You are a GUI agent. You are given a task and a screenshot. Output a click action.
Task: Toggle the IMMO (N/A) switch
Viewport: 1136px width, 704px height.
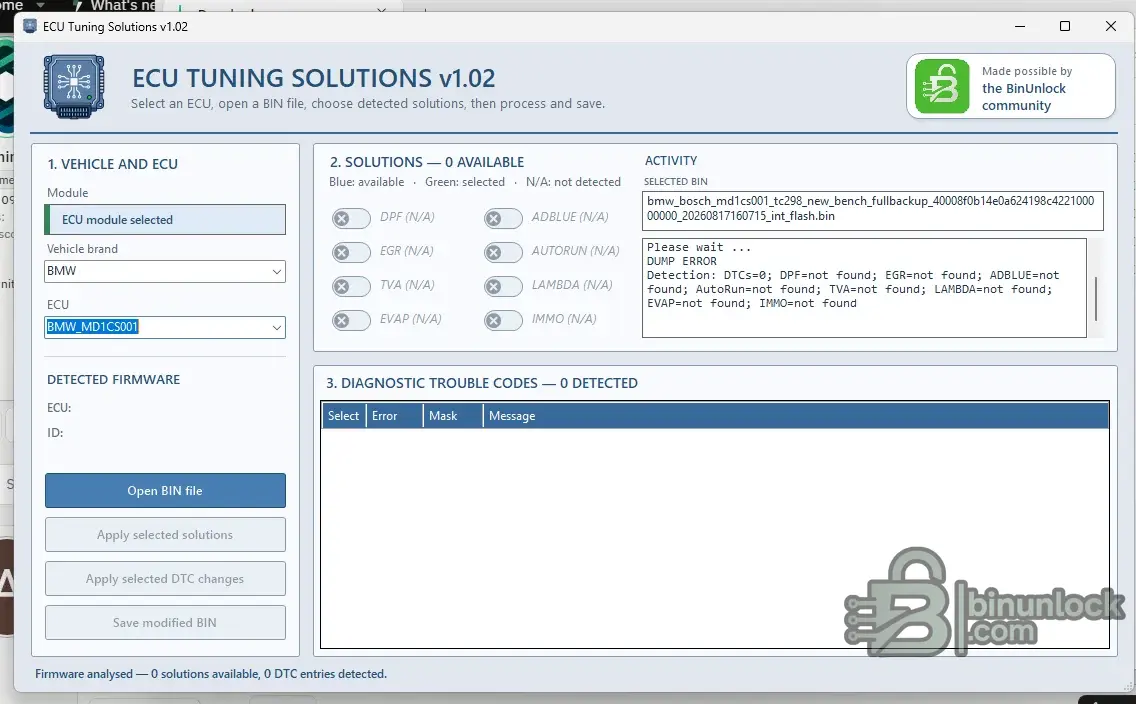pyautogui.click(x=504, y=320)
